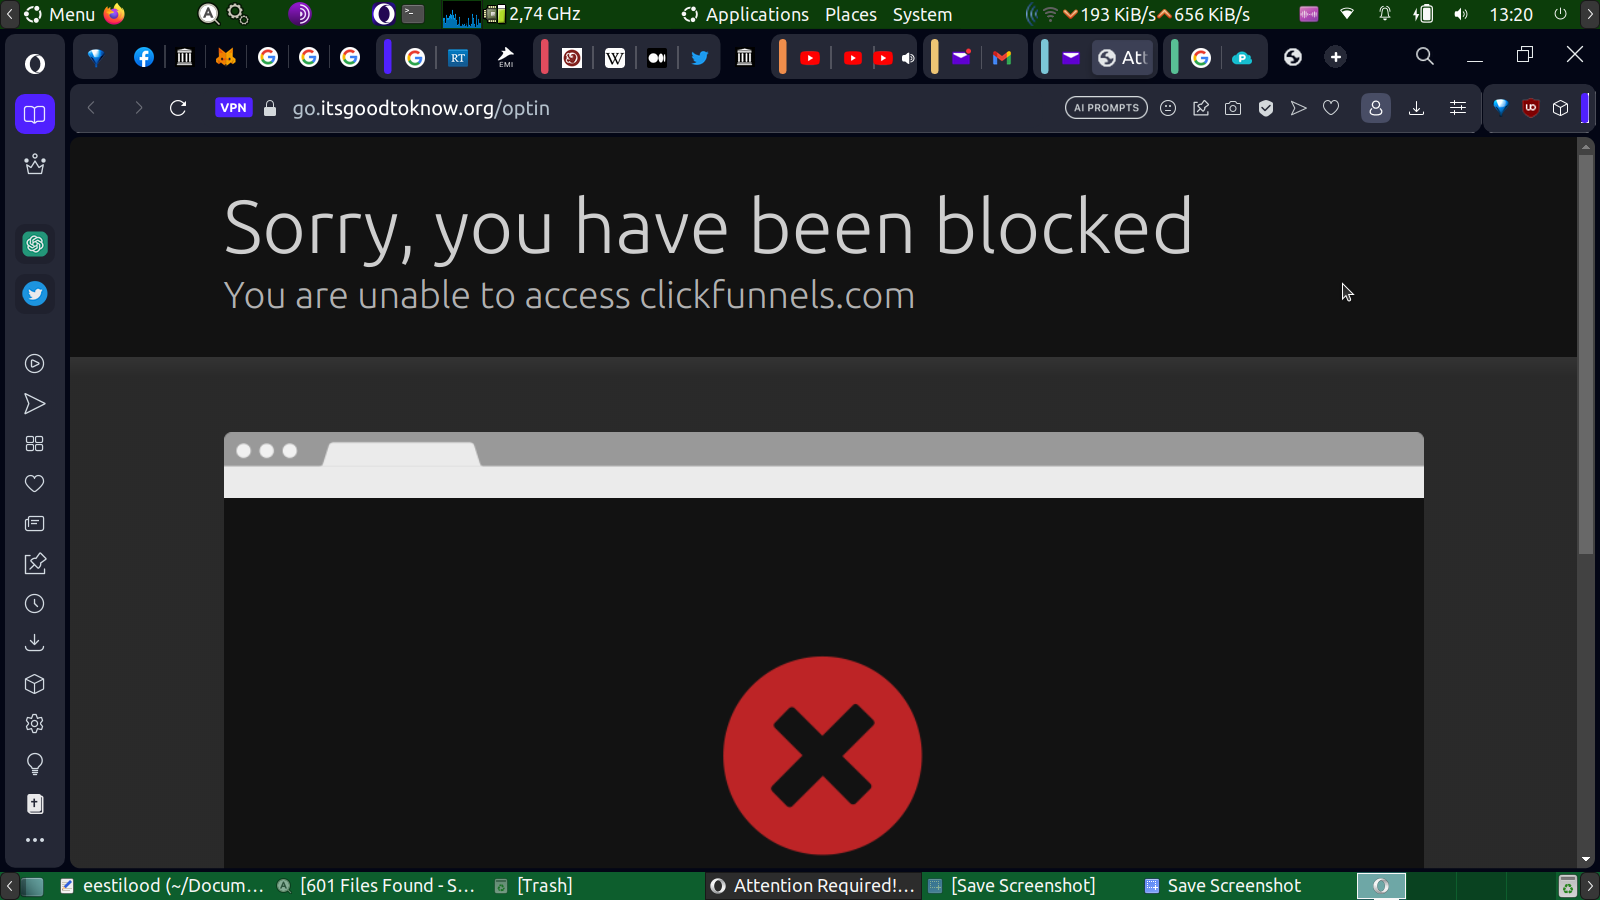Open Twitter panel in the sidebar
Viewport: 1600px width, 900px height.
pyautogui.click(x=35, y=294)
